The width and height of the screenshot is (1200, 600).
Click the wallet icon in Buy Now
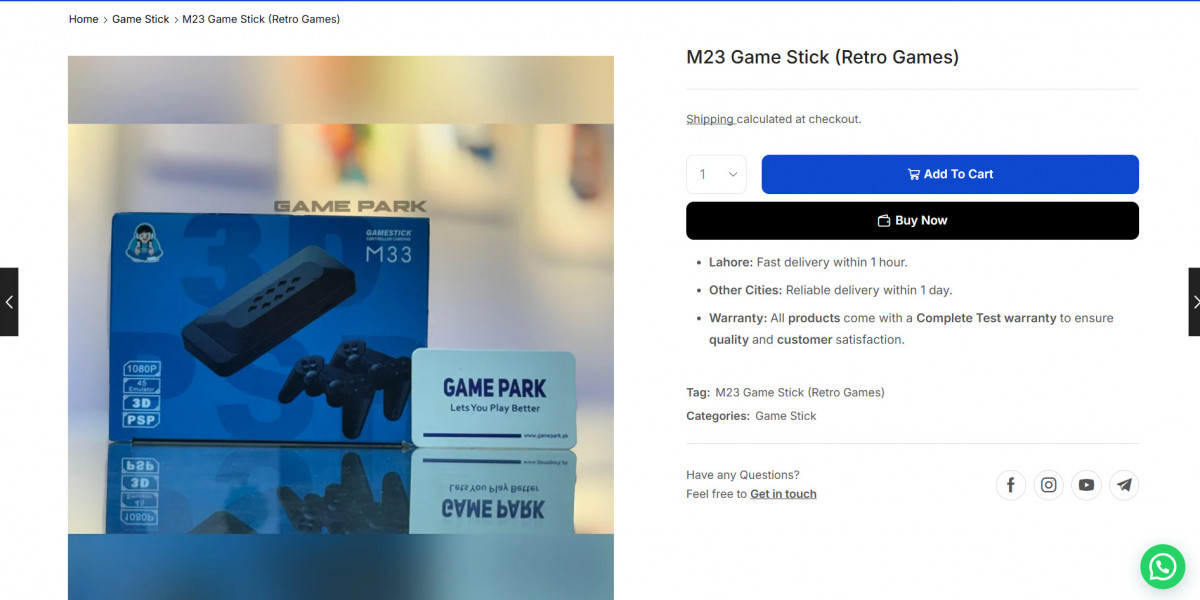pos(884,221)
